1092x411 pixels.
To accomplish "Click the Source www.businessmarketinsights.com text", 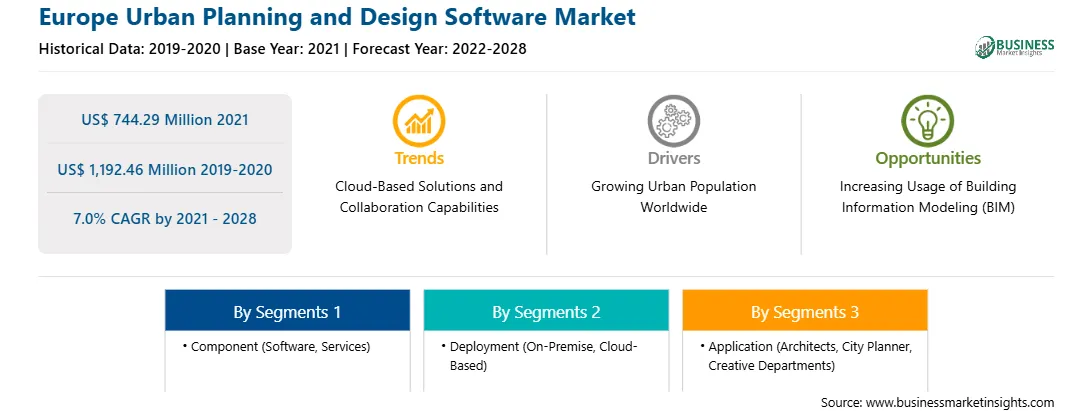I will pyautogui.click(x=937, y=402).
